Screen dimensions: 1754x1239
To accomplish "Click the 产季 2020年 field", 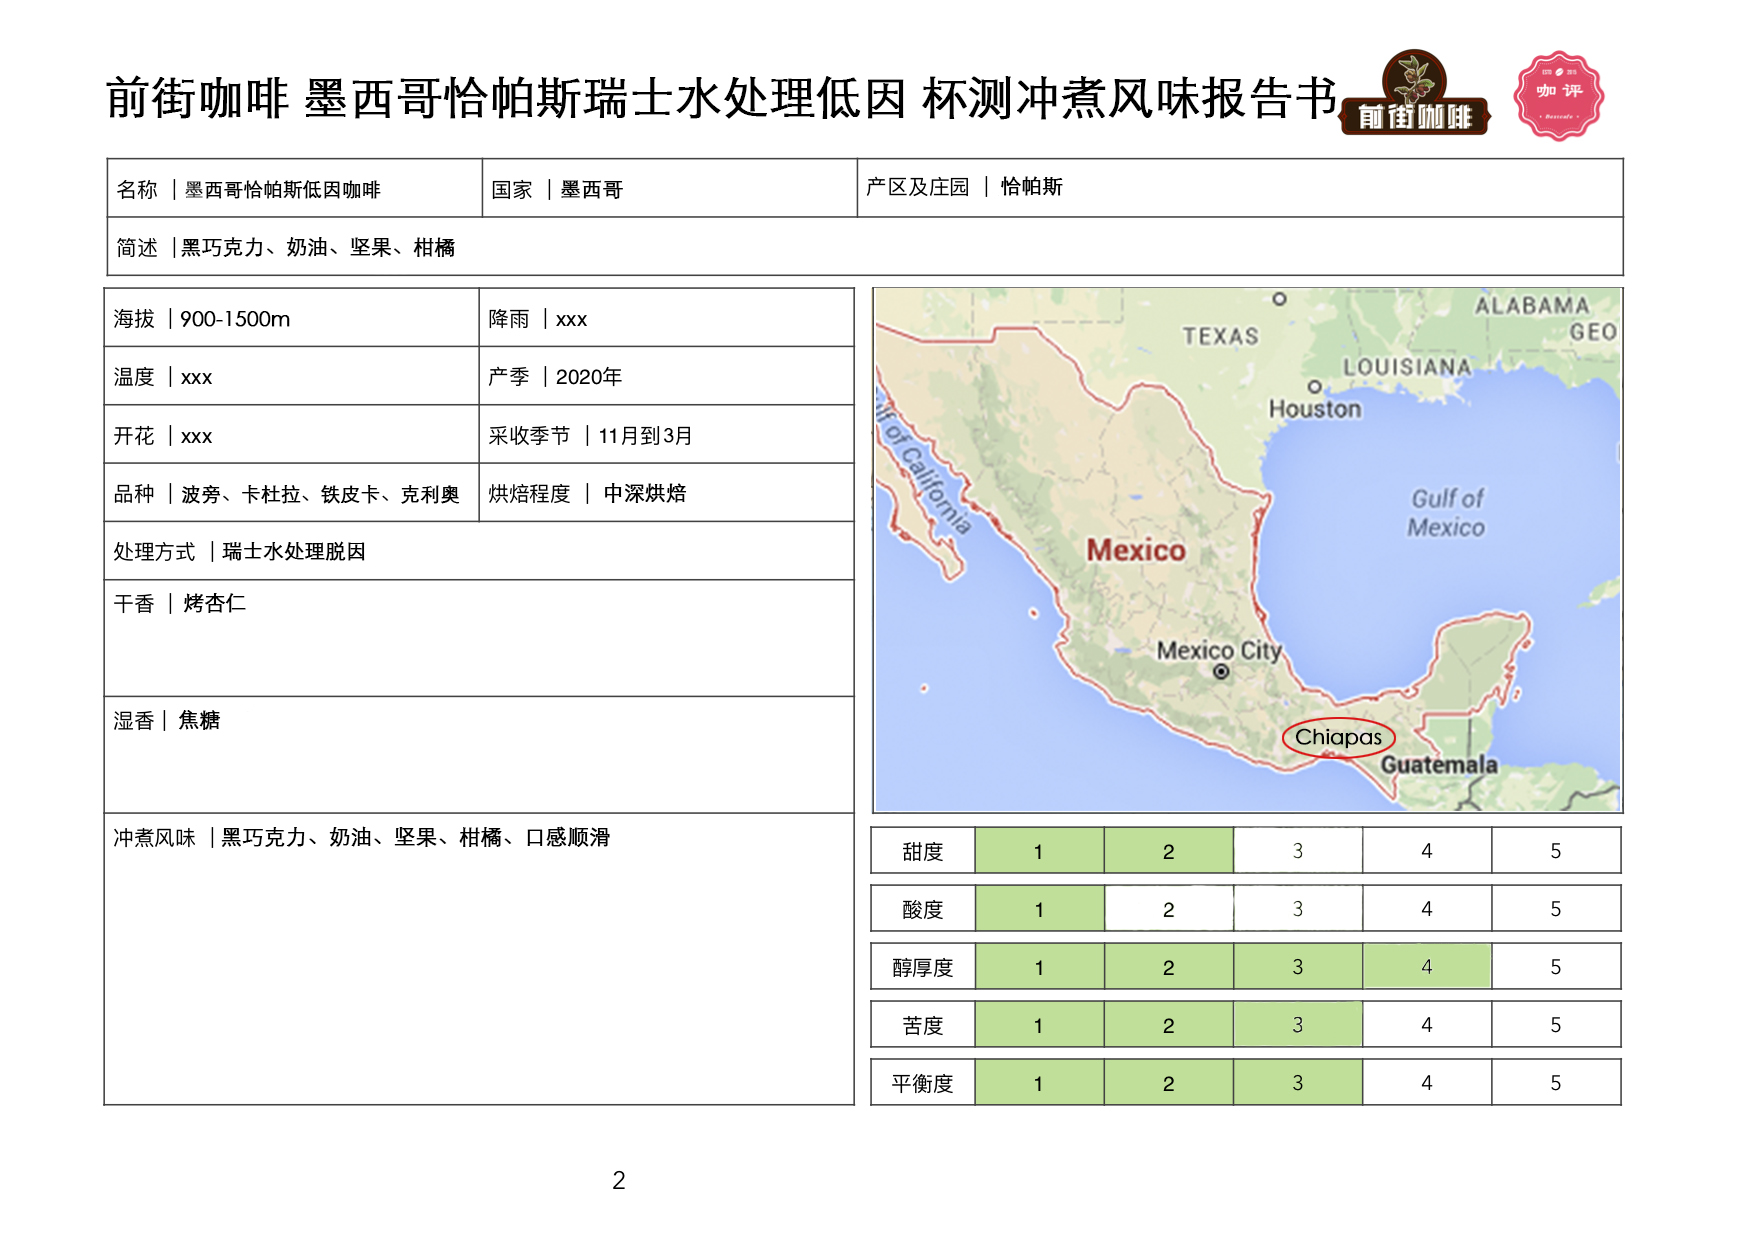I will coord(666,376).
